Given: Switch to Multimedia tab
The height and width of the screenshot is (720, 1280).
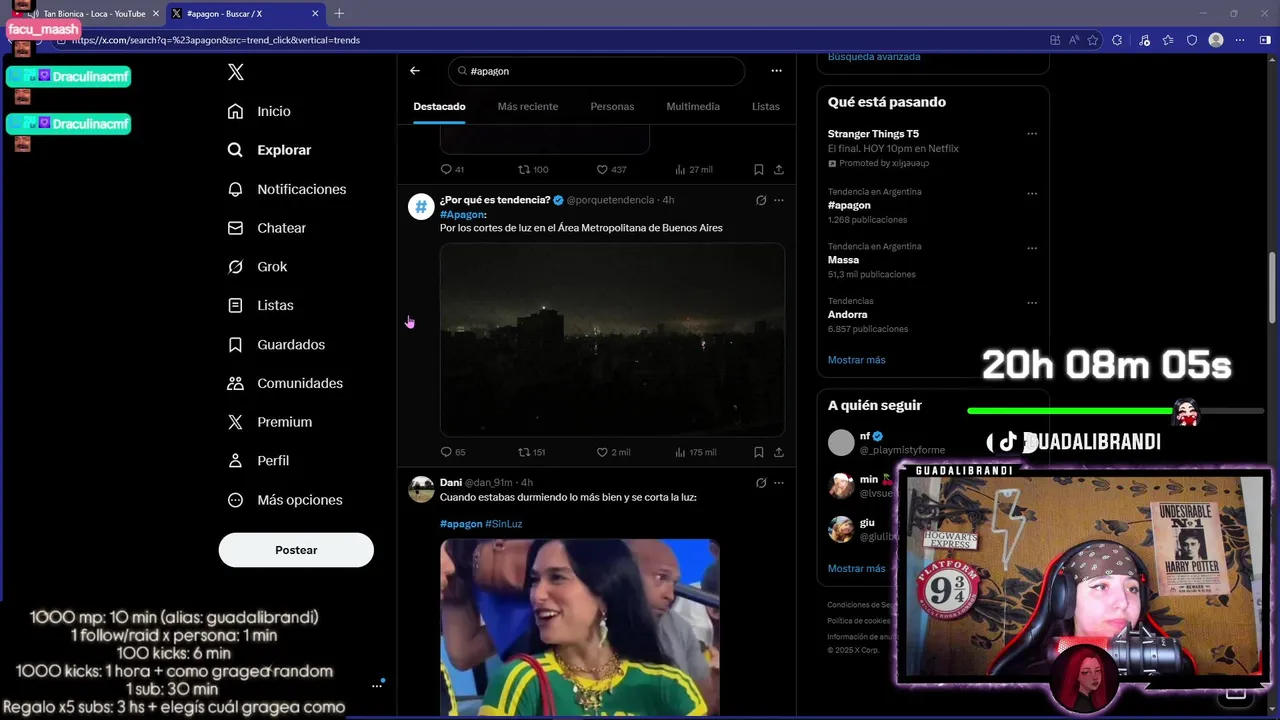Looking at the screenshot, I should tap(693, 106).
